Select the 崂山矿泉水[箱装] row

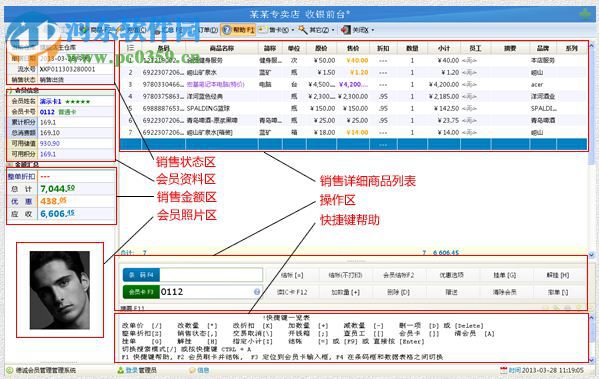(x=354, y=133)
